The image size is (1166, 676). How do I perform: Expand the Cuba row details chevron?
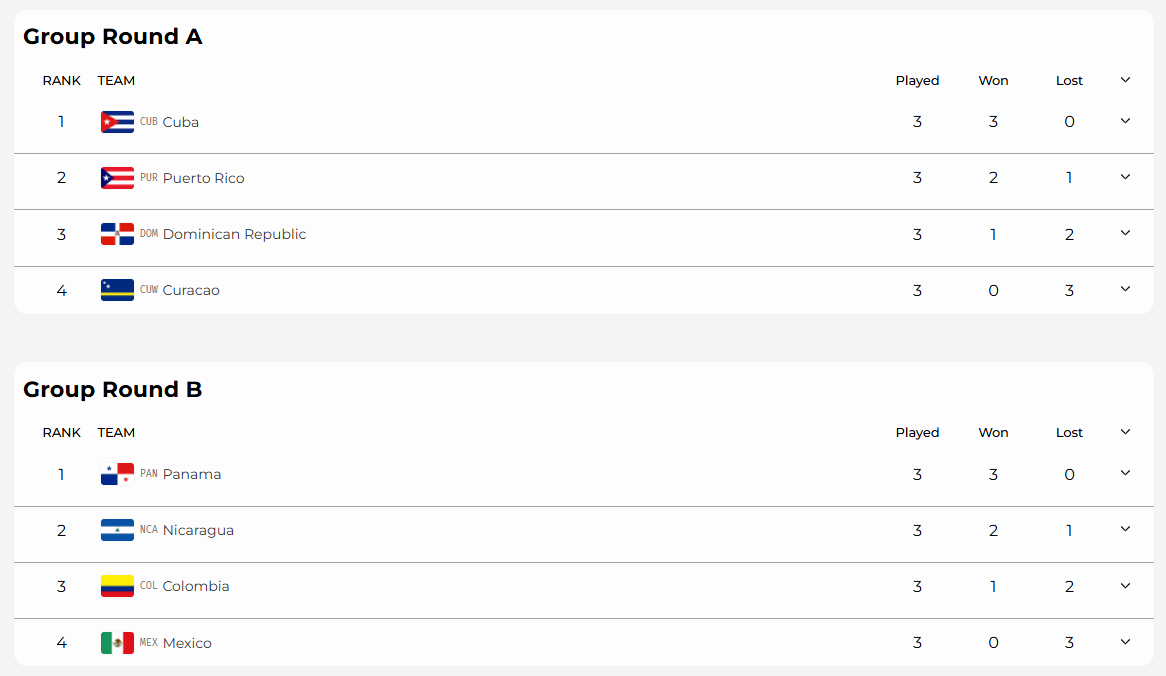(1125, 121)
